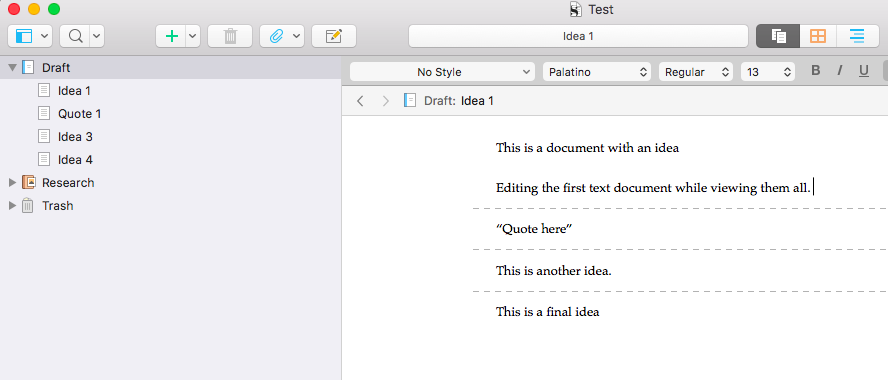The height and width of the screenshot is (380, 888).
Task: Click the Idea 1 quick search field
Action: click(578, 36)
